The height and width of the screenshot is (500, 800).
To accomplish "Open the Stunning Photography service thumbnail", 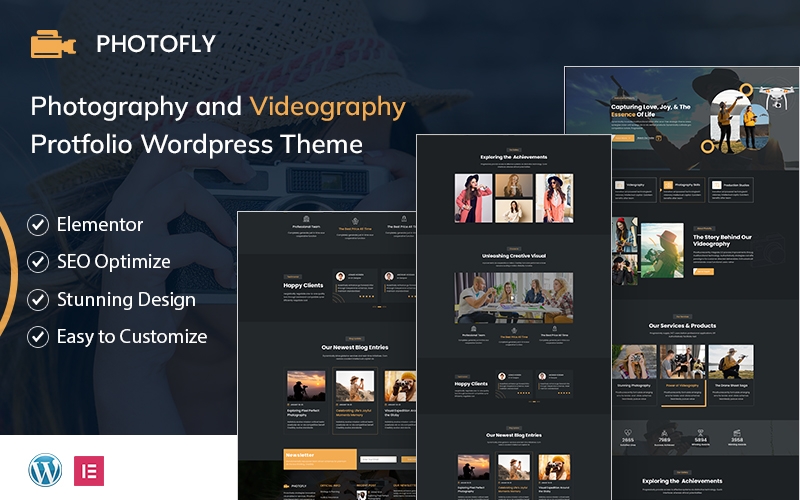I will [x=634, y=362].
